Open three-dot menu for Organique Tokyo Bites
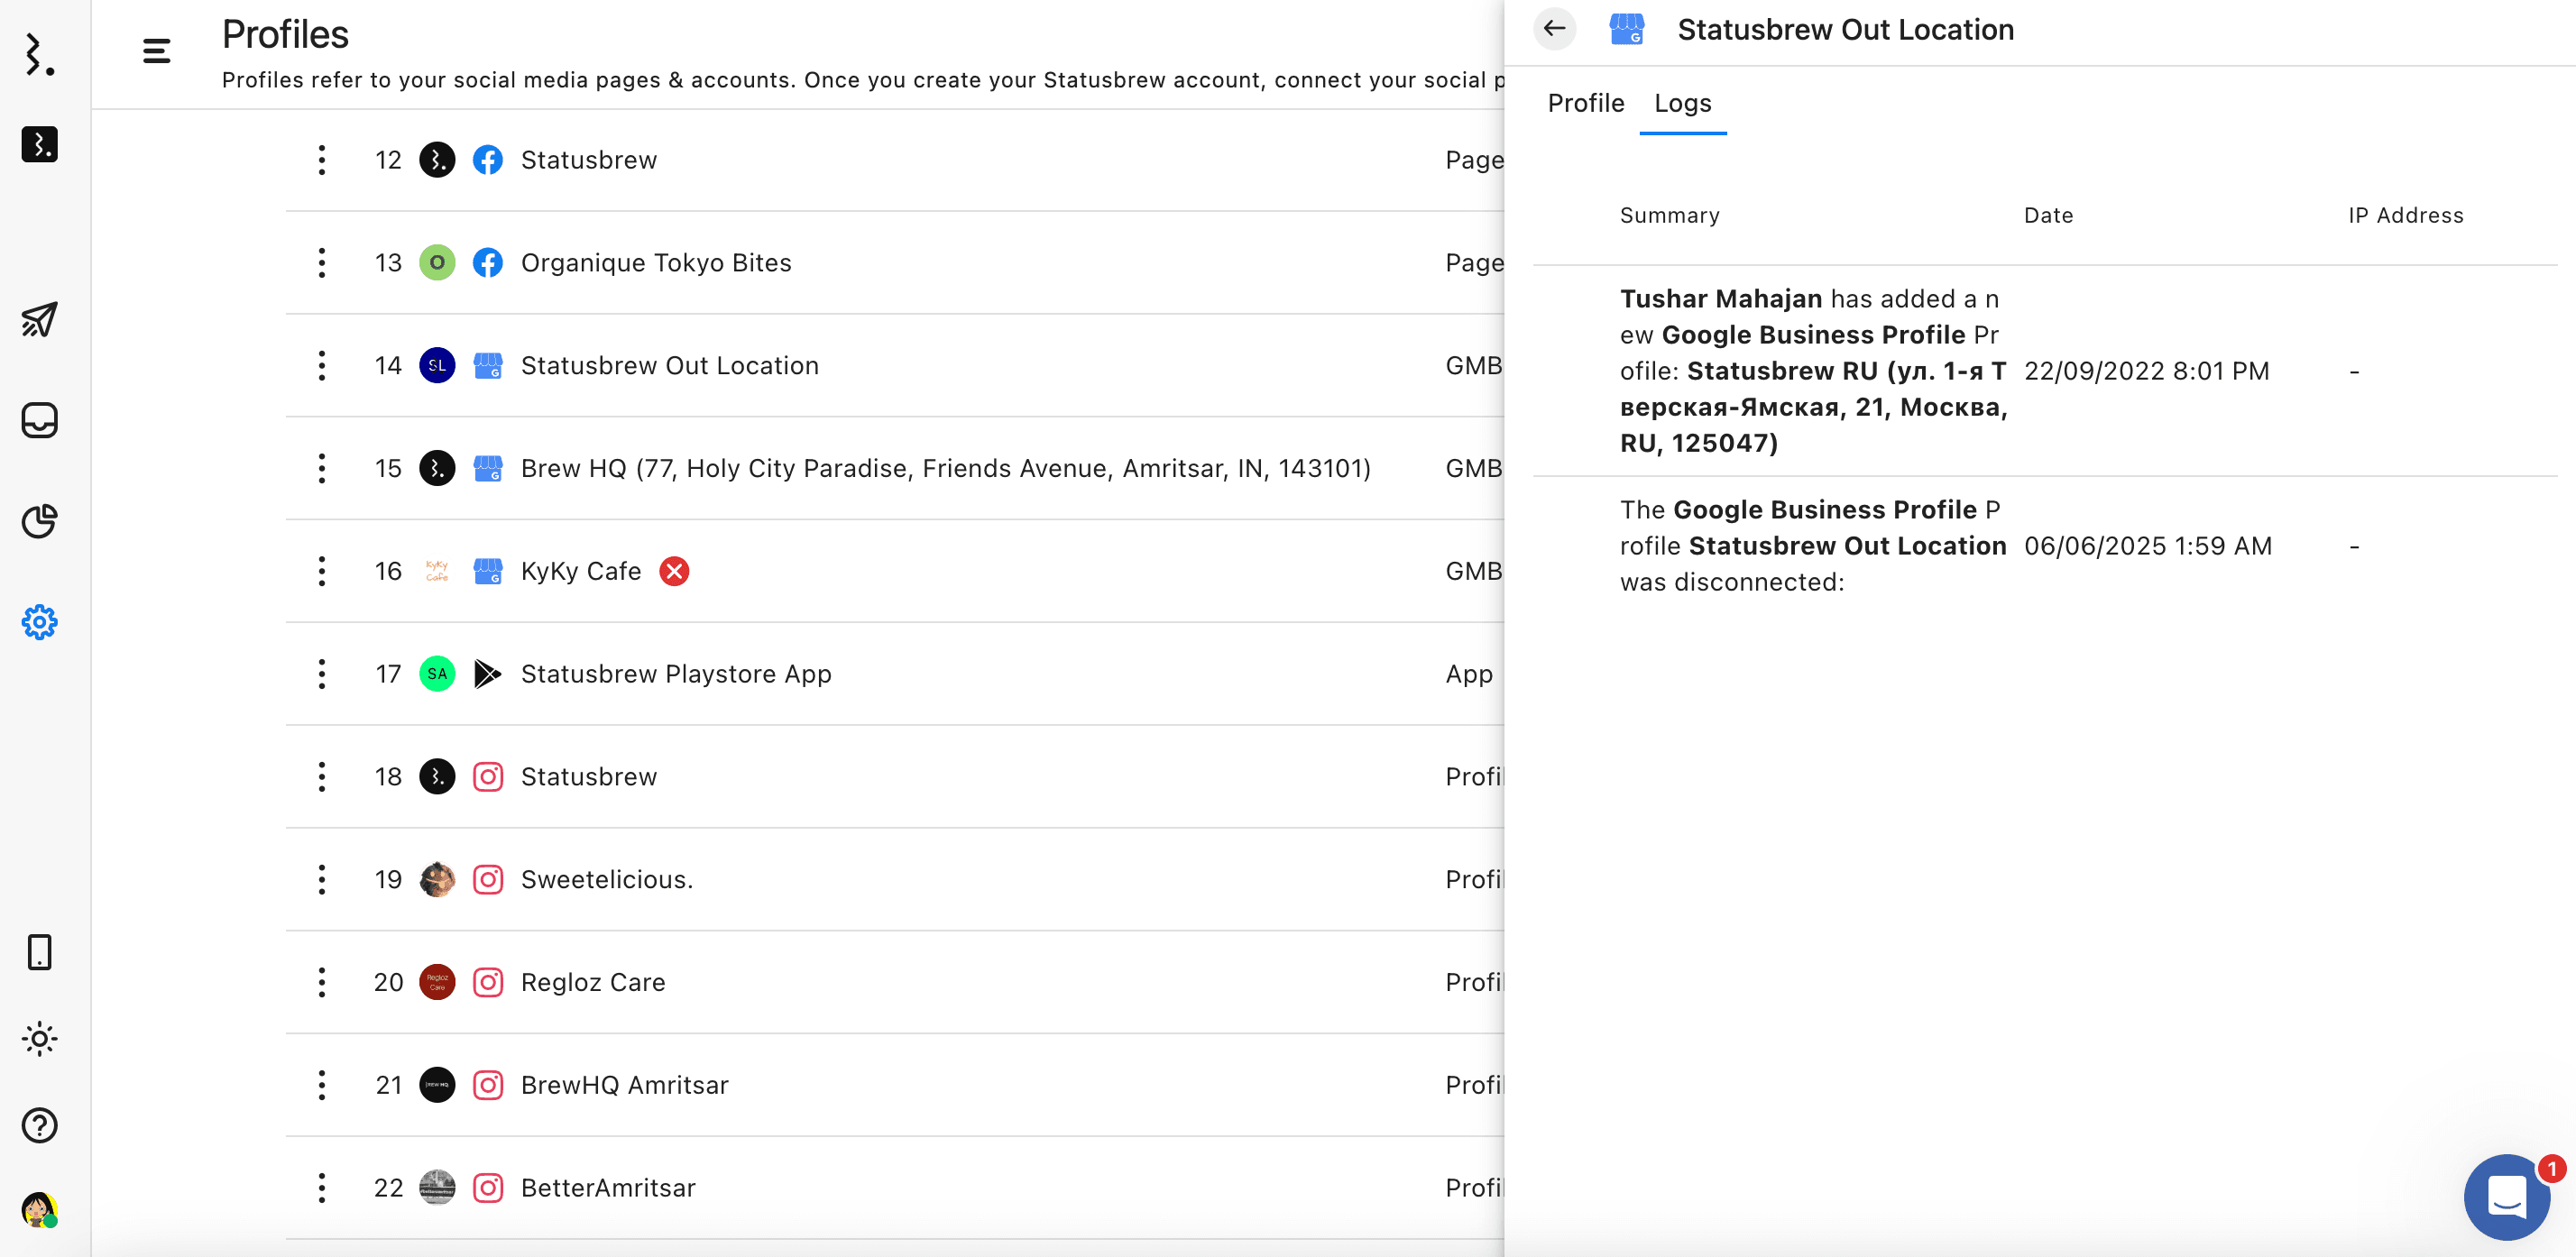Screen dimensions: 2576x1257 click(x=321, y=263)
